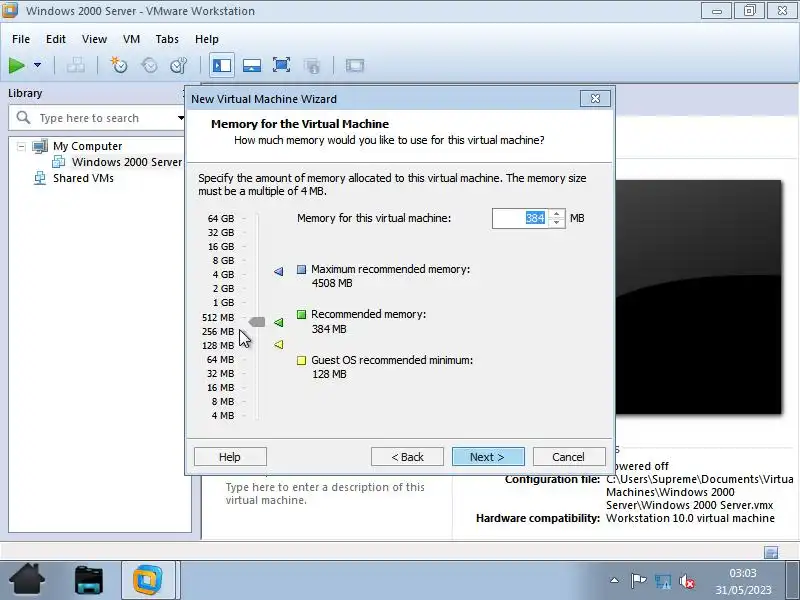The width and height of the screenshot is (800, 600).
Task: Click the status bar icon at bottom right
Action: coord(771,552)
